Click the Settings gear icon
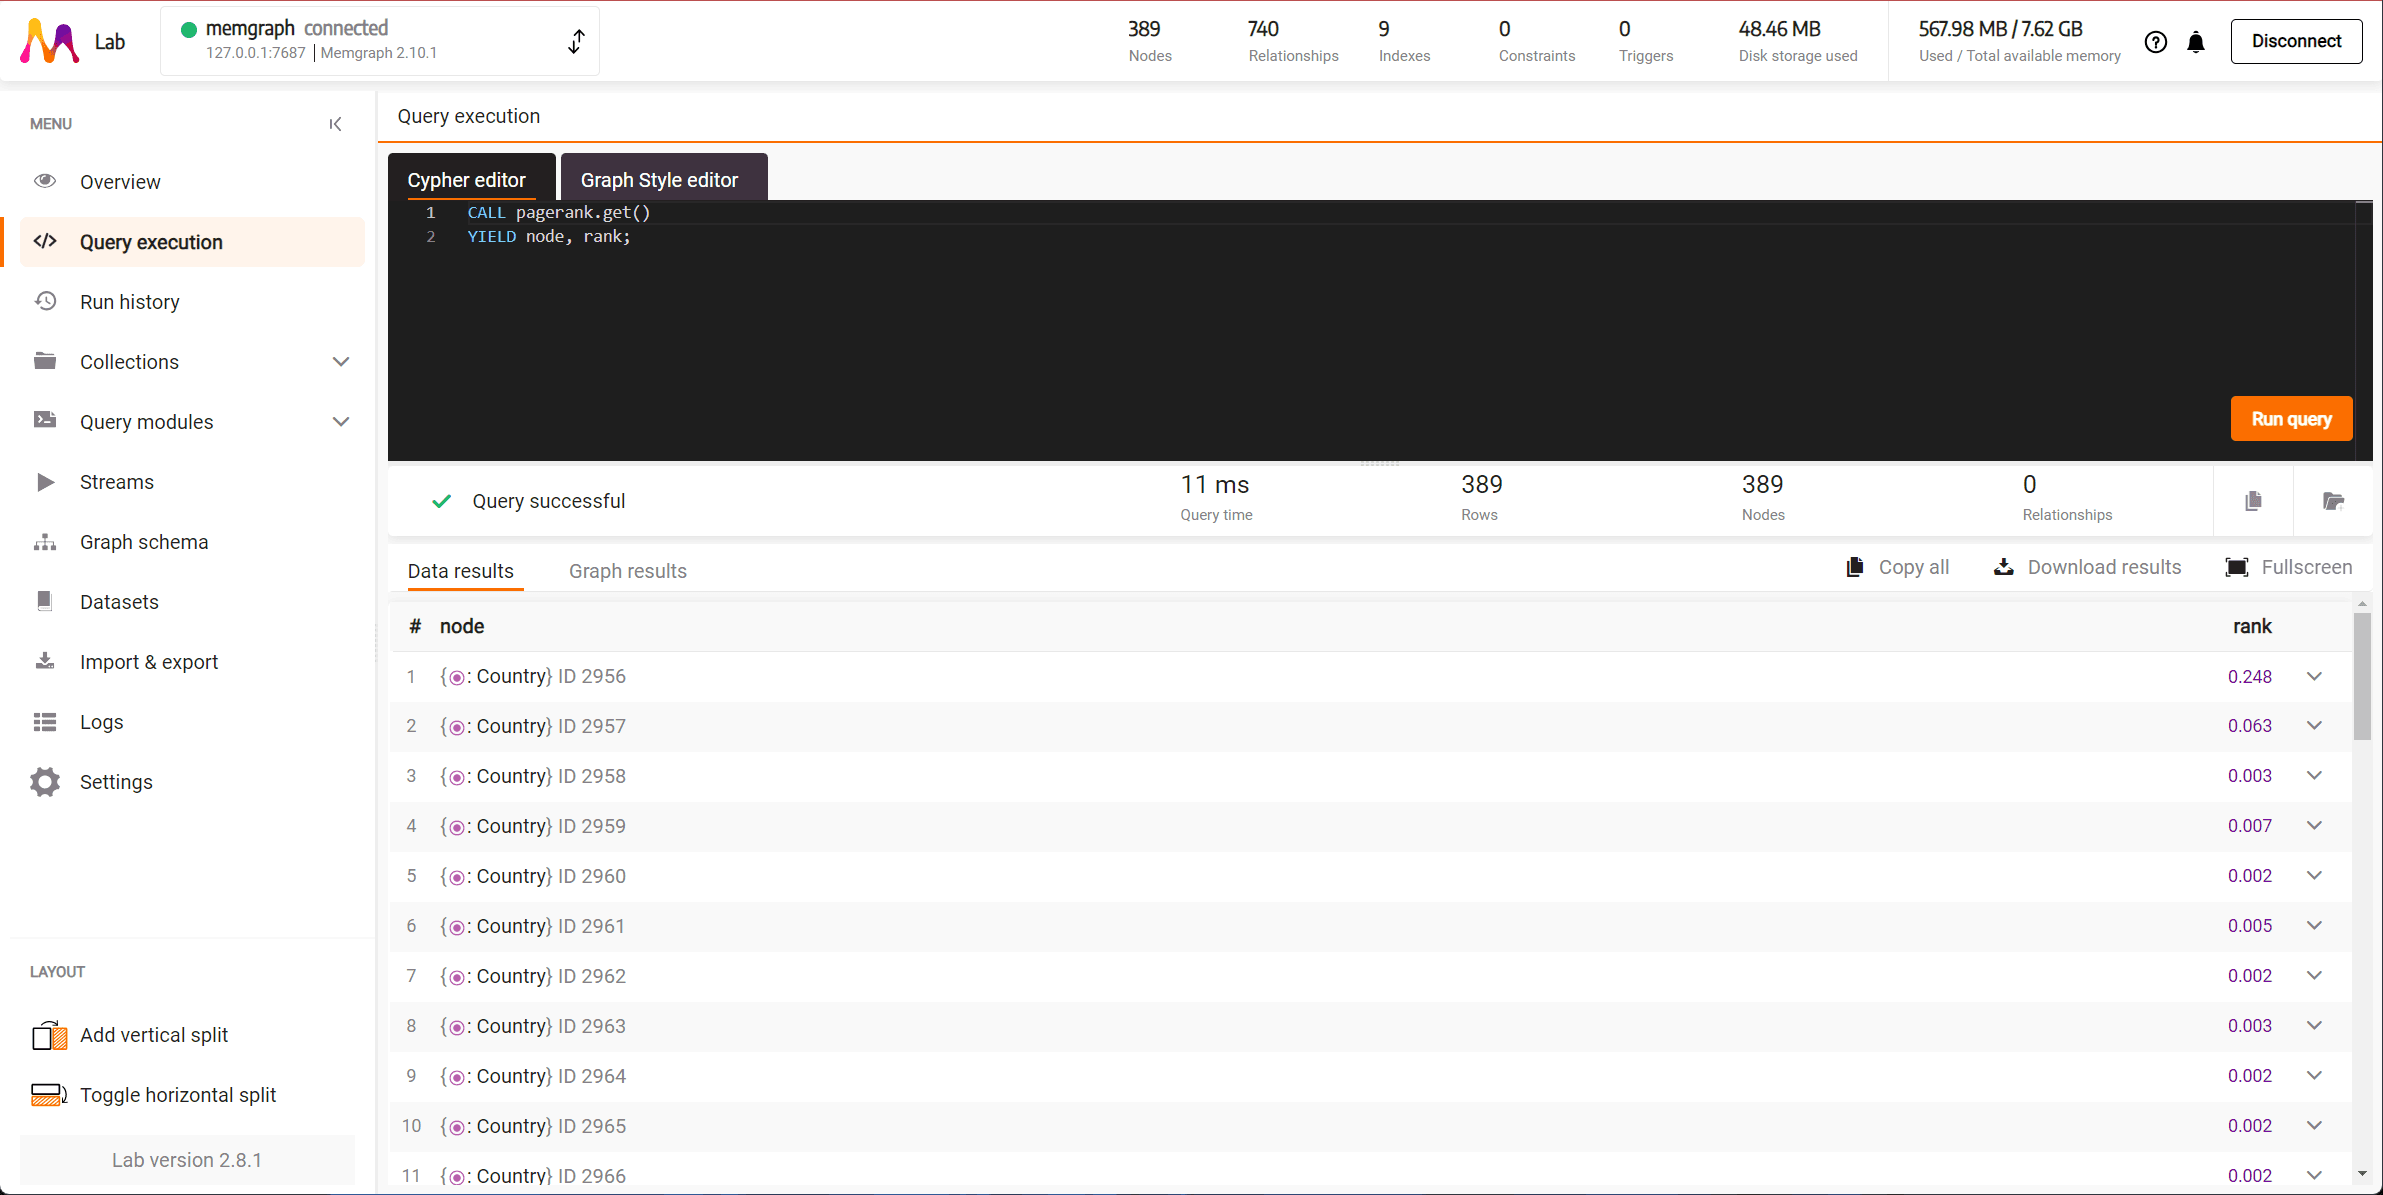The image size is (2383, 1195). (45, 782)
